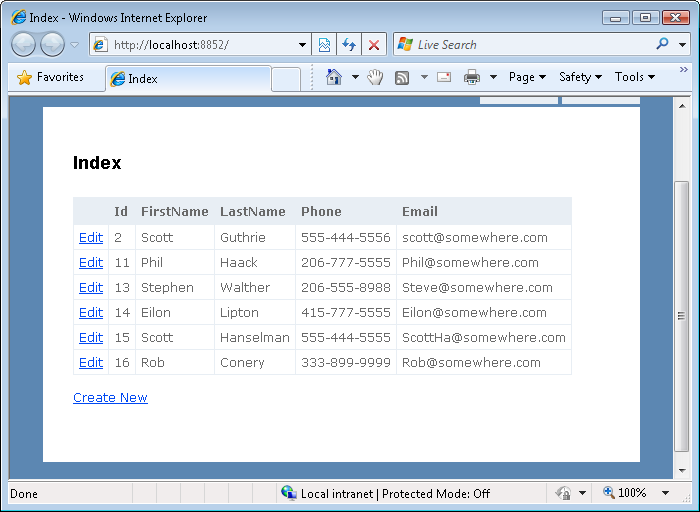The image size is (700, 512).
Task: Go to Home page via house icon
Action: click(334, 77)
